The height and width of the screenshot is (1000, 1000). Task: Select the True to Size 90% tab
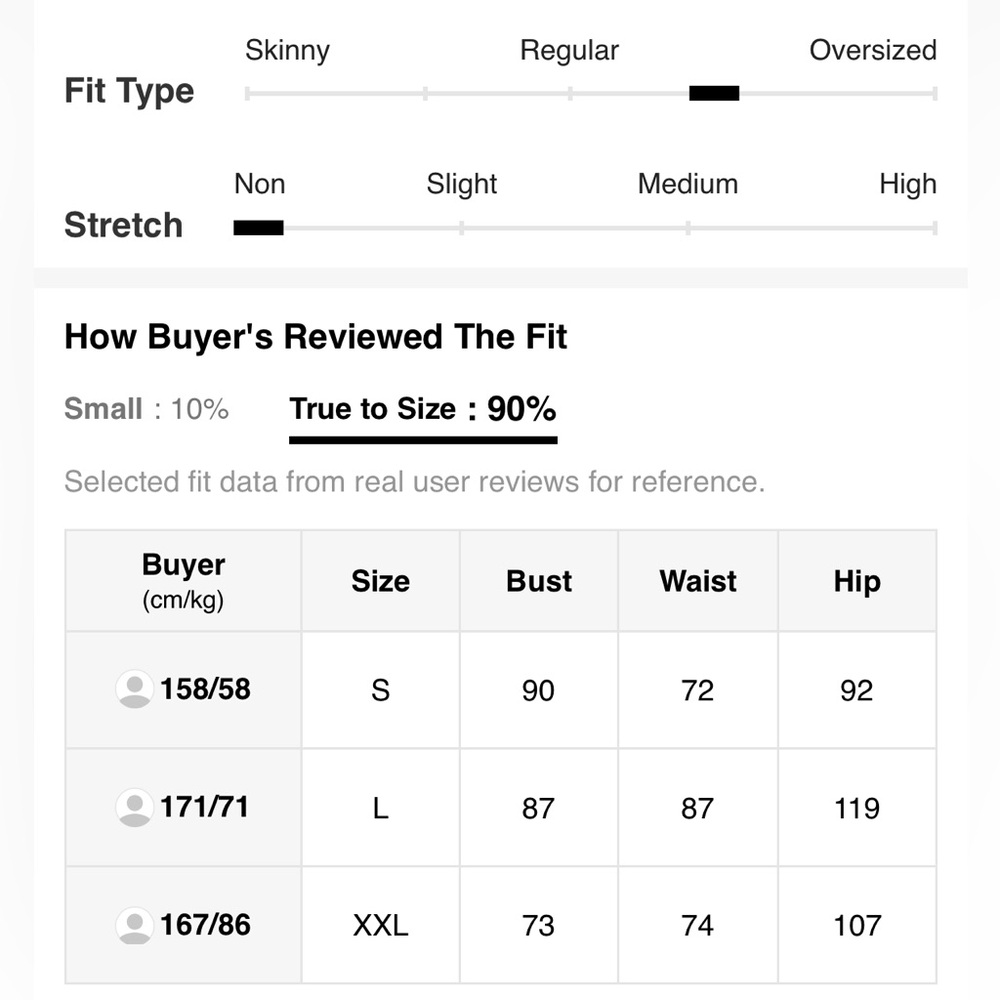tap(423, 409)
